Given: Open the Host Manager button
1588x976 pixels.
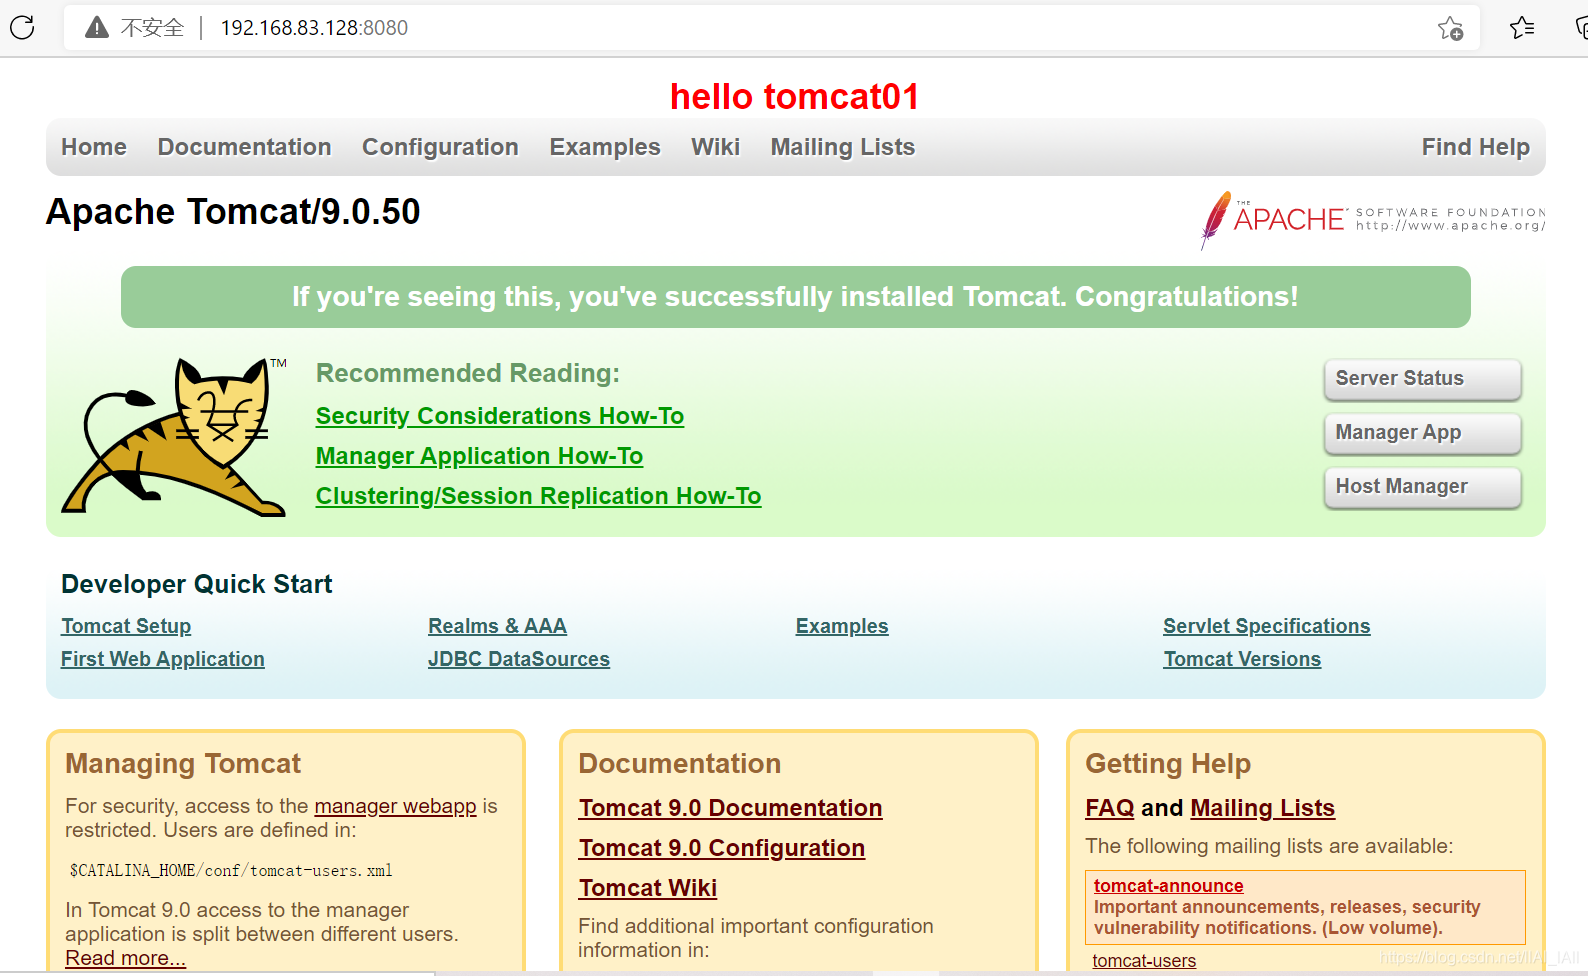Looking at the screenshot, I should 1422,487.
